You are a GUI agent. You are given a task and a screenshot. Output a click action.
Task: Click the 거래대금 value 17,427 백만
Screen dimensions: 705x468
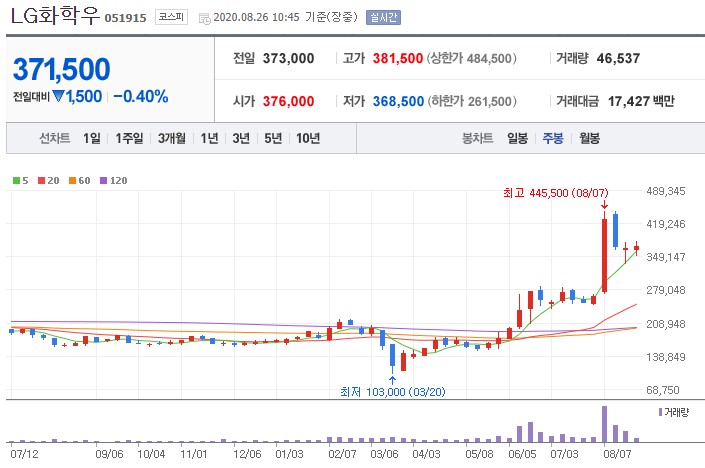point(641,101)
